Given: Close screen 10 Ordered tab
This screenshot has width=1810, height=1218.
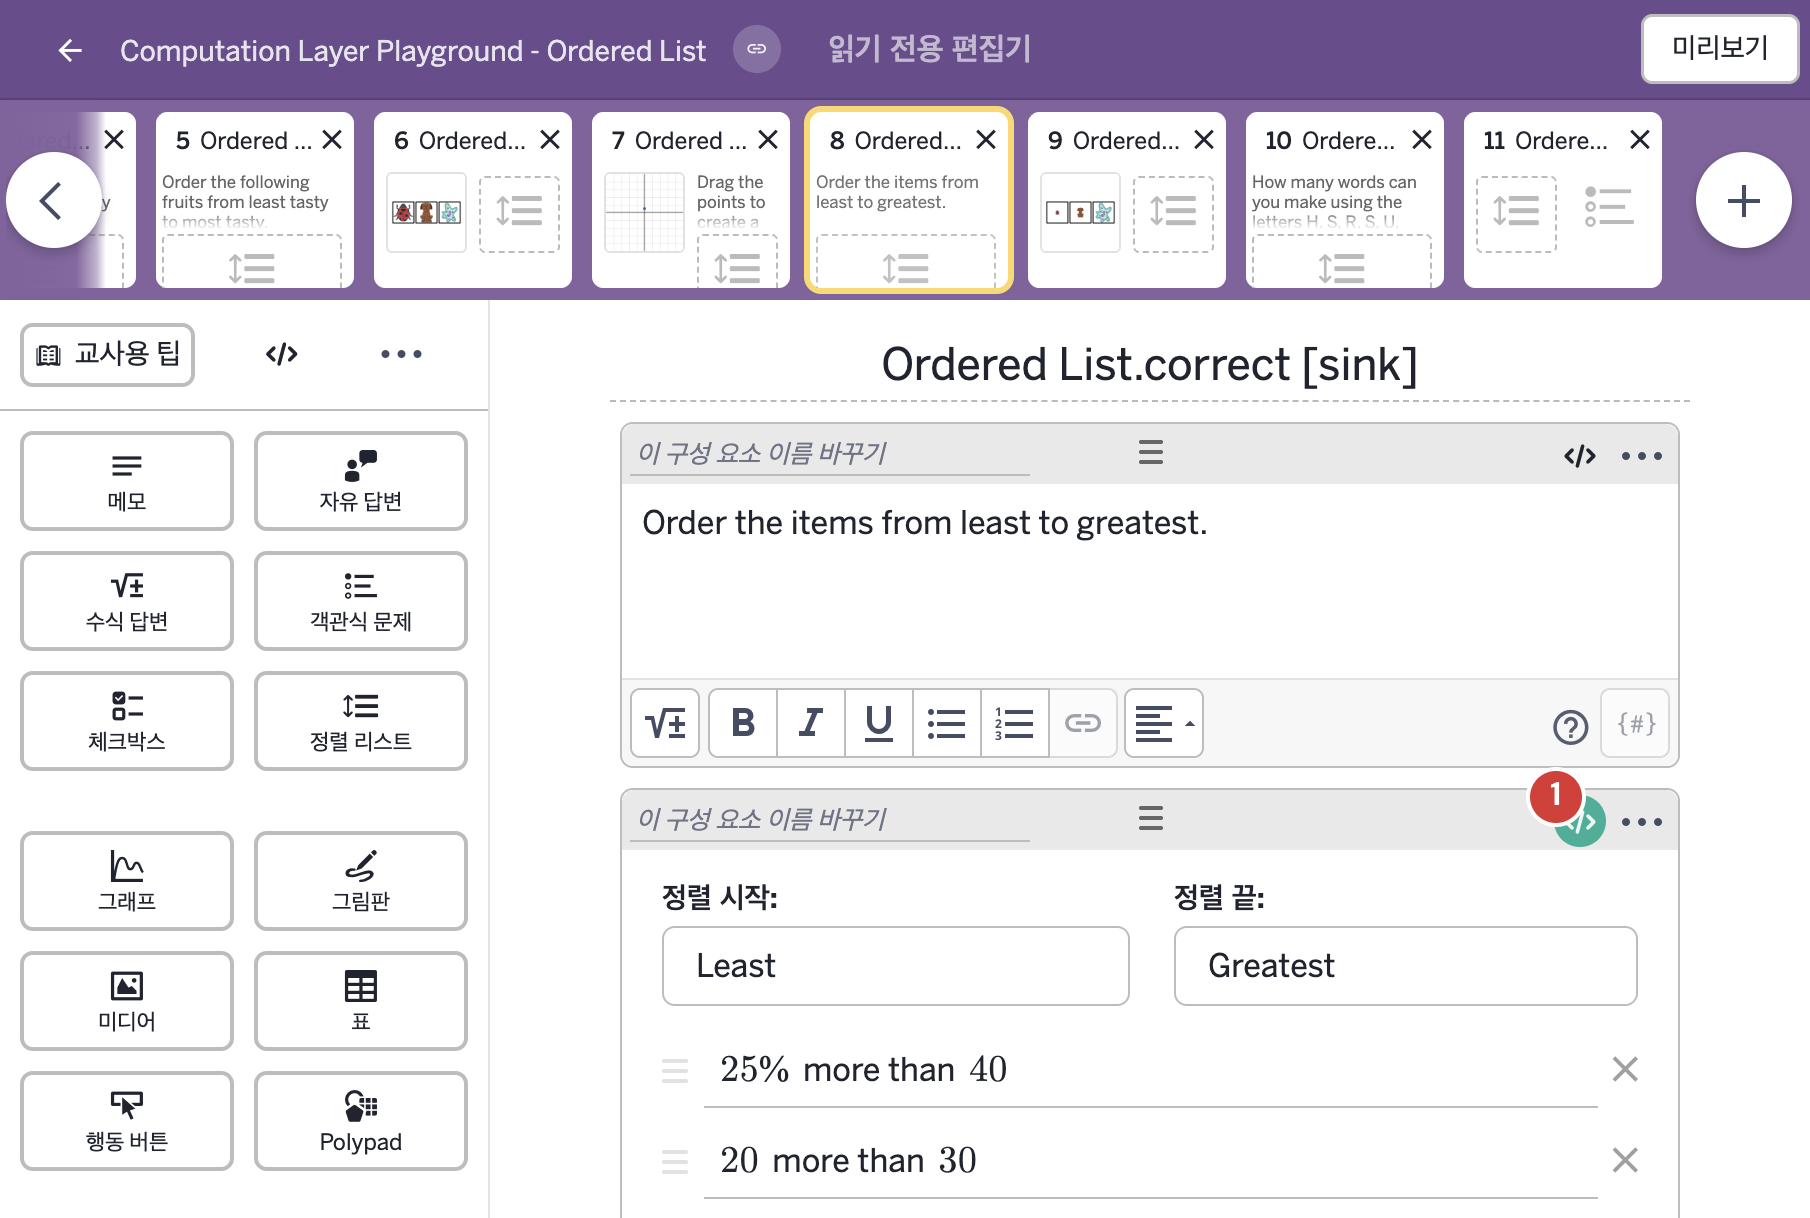Looking at the screenshot, I should pos(1422,140).
